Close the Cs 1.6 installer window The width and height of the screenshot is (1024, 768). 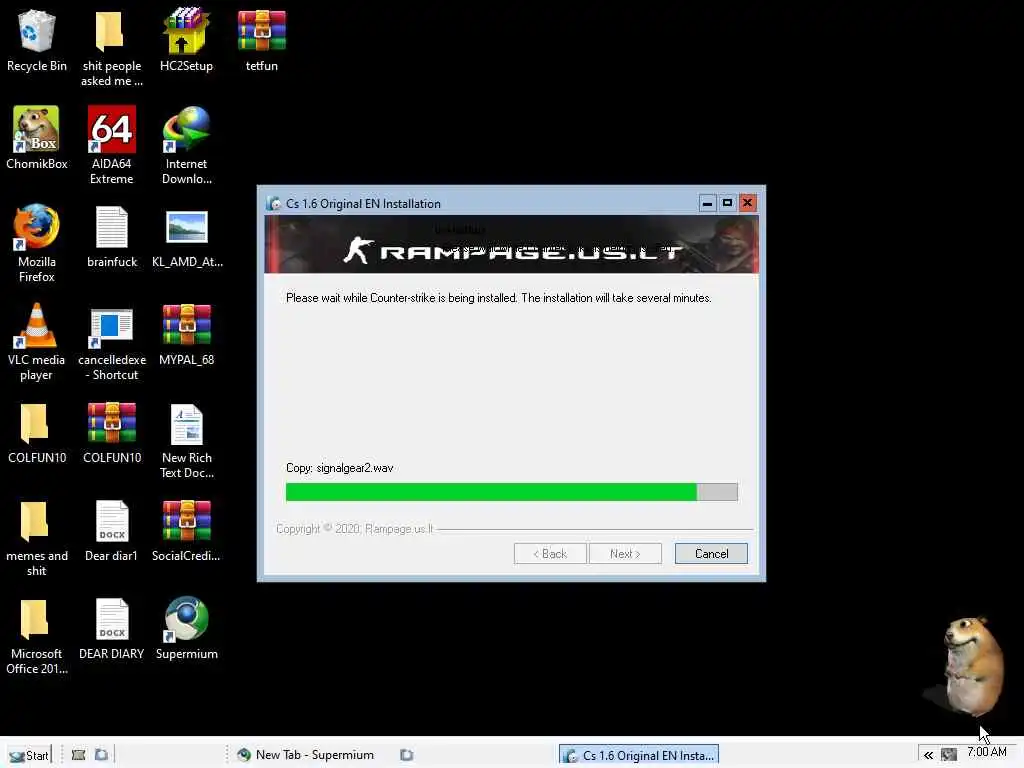747,203
